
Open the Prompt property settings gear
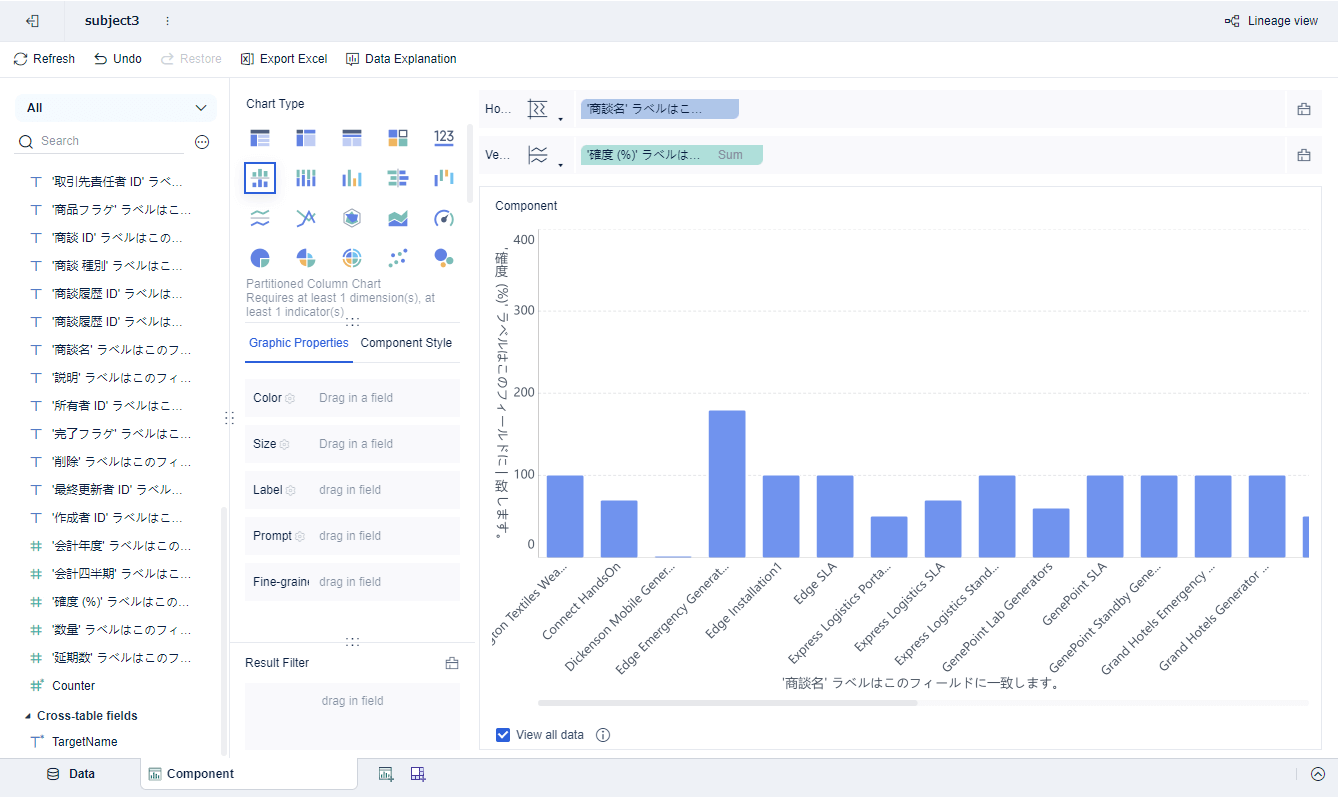[300, 536]
